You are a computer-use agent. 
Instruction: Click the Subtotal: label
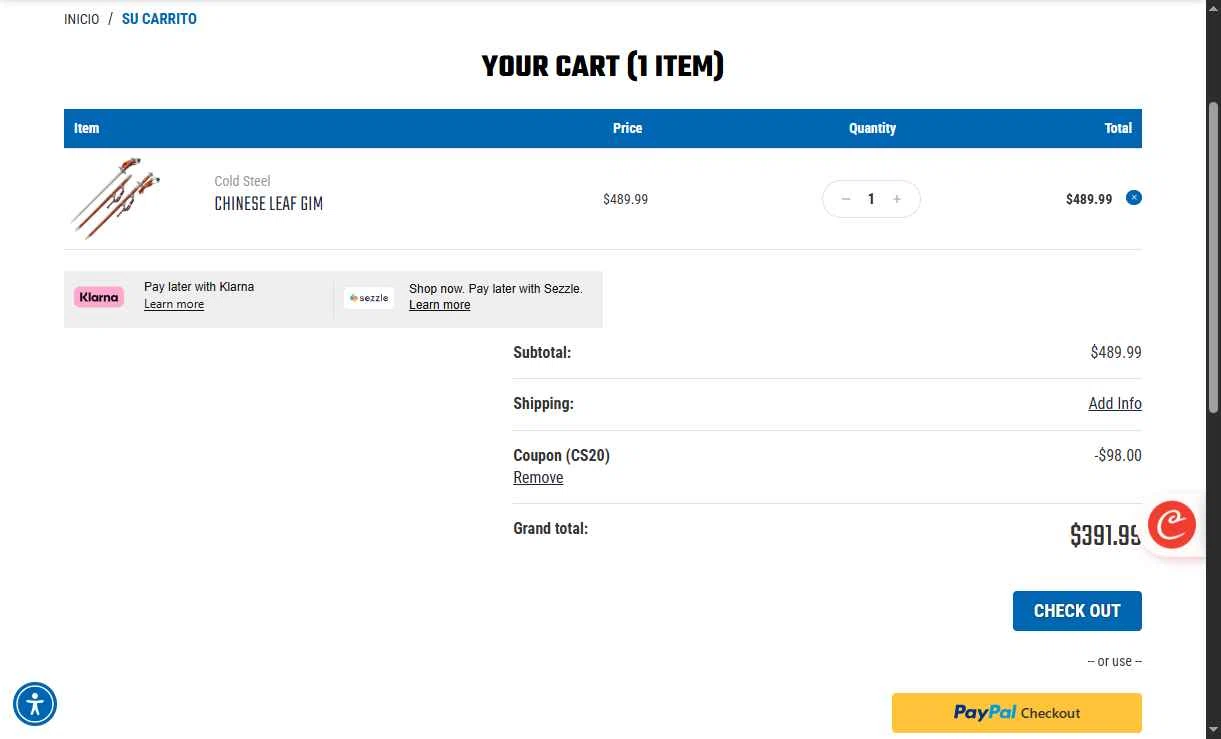(542, 352)
